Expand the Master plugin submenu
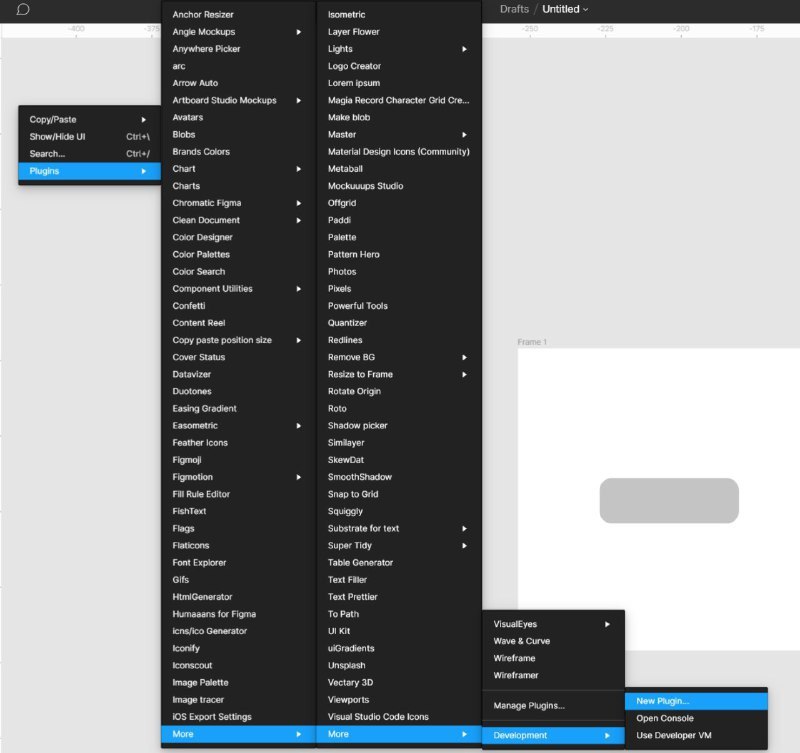This screenshot has width=800, height=753. pos(399,135)
